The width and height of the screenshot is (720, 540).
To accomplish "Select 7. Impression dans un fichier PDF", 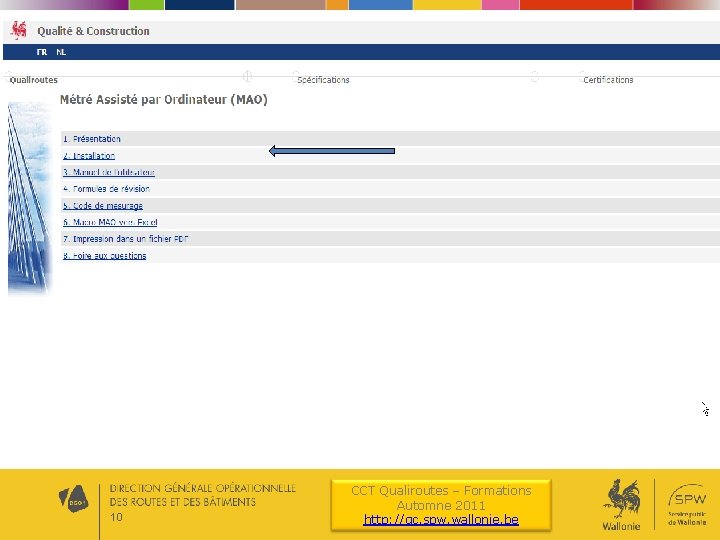I will [126, 239].
